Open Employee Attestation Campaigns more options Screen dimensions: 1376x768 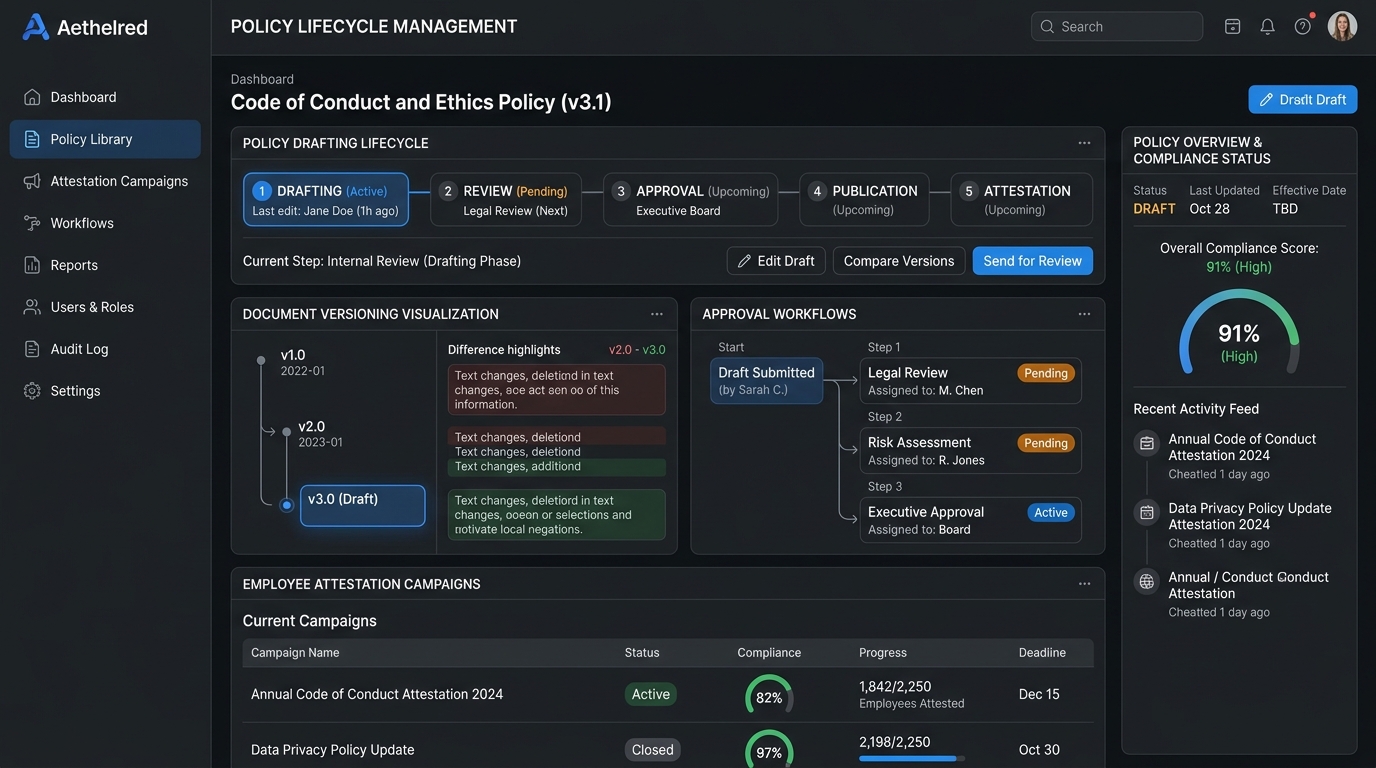point(1084,584)
